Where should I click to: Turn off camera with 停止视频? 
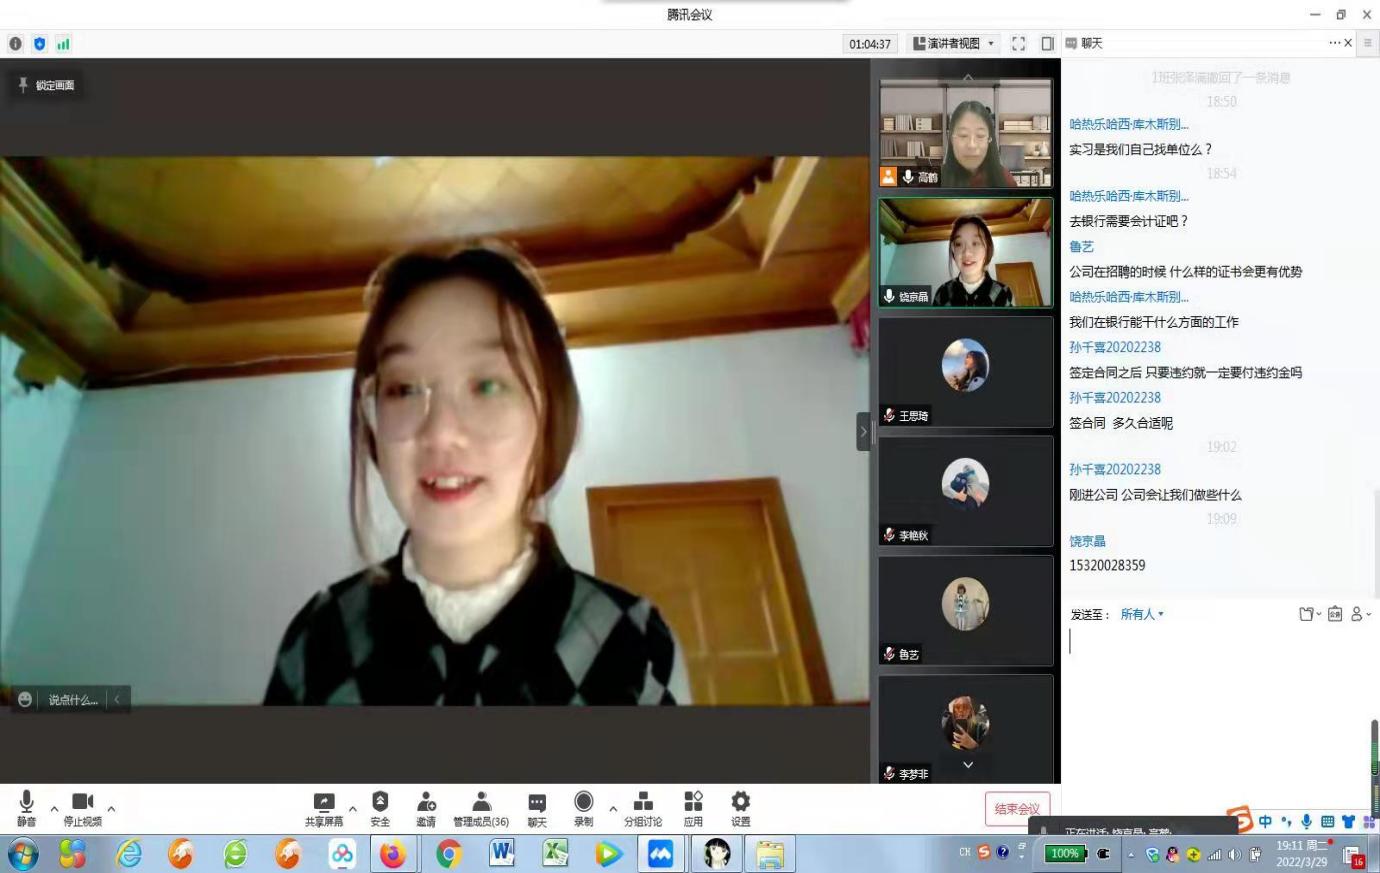pos(83,808)
